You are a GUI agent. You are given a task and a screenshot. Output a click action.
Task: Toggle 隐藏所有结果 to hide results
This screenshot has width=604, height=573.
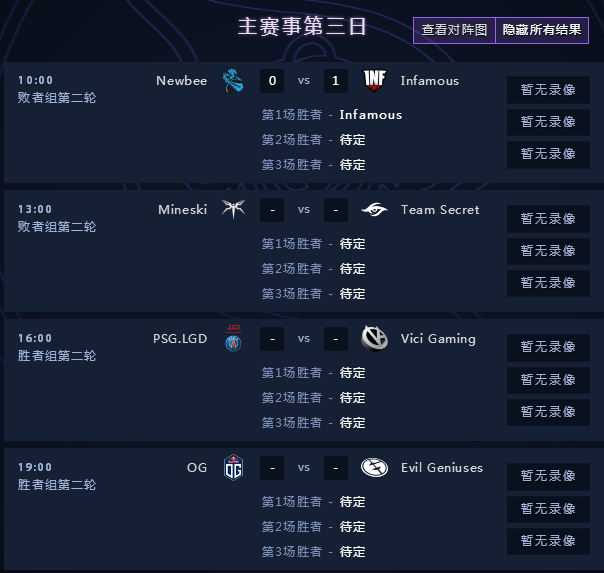click(x=542, y=30)
